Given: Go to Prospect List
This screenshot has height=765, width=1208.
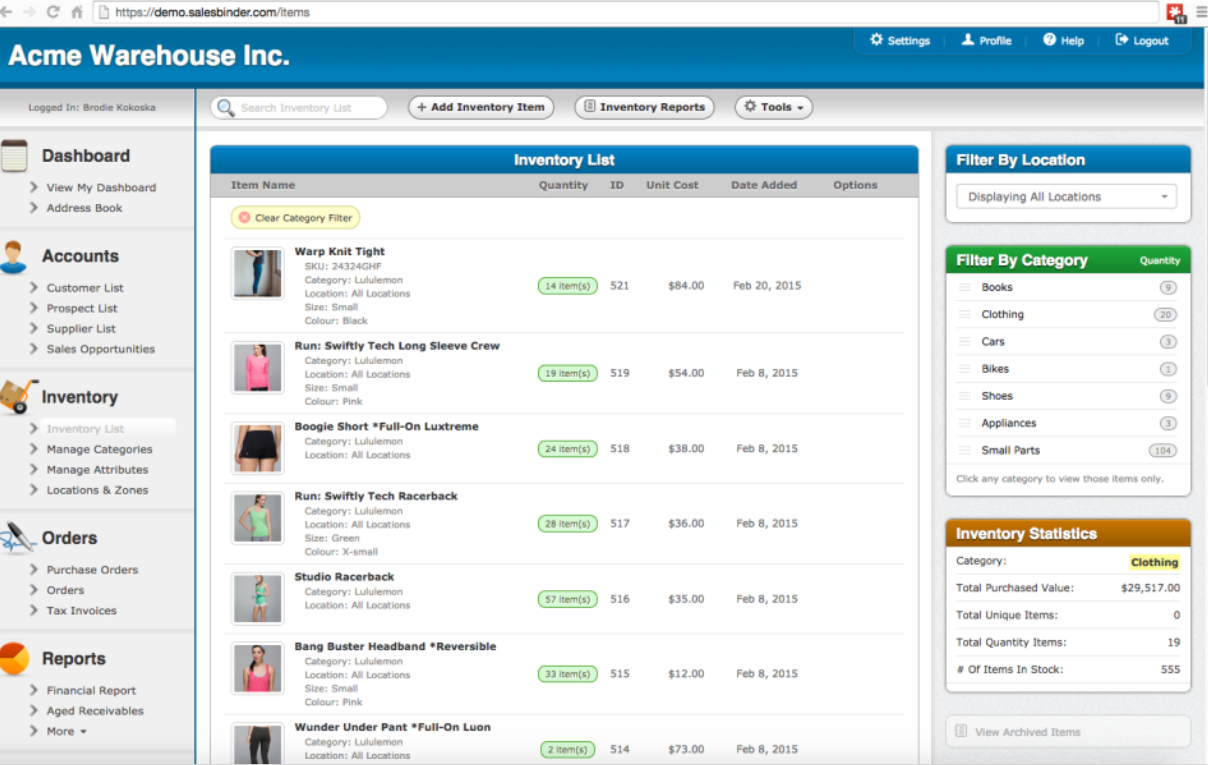Looking at the screenshot, I should point(82,308).
